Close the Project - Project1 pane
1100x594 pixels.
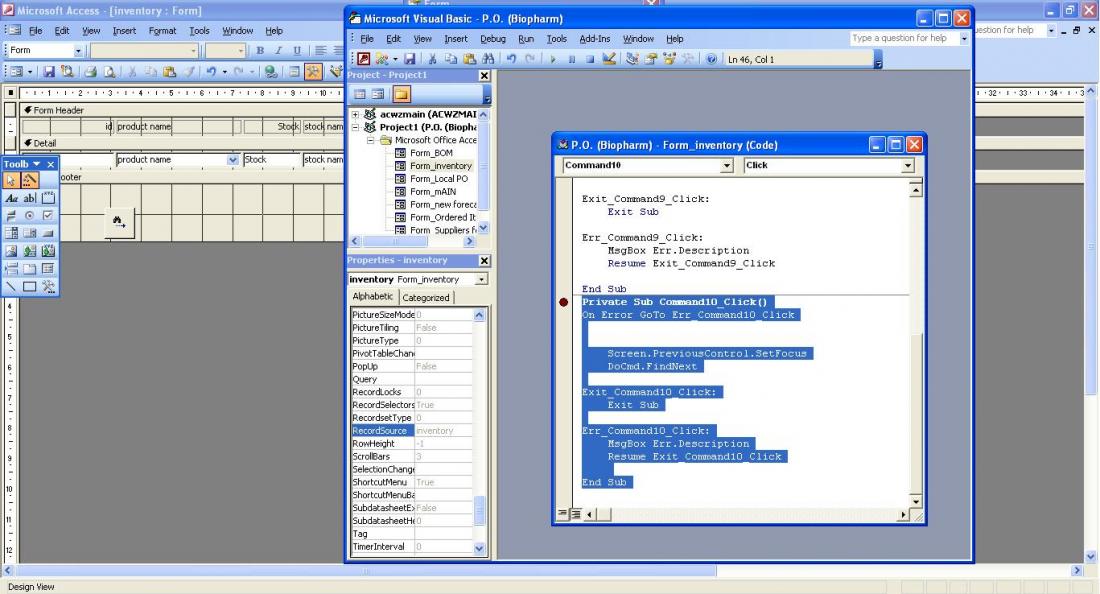484,75
